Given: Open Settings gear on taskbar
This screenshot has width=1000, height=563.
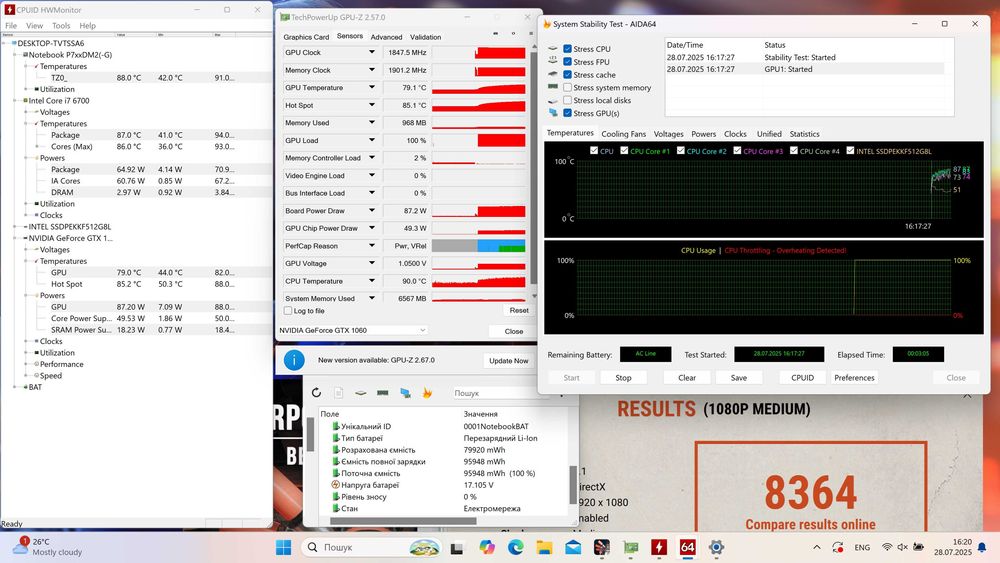Looking at the screenshot, I should [716, 547].
